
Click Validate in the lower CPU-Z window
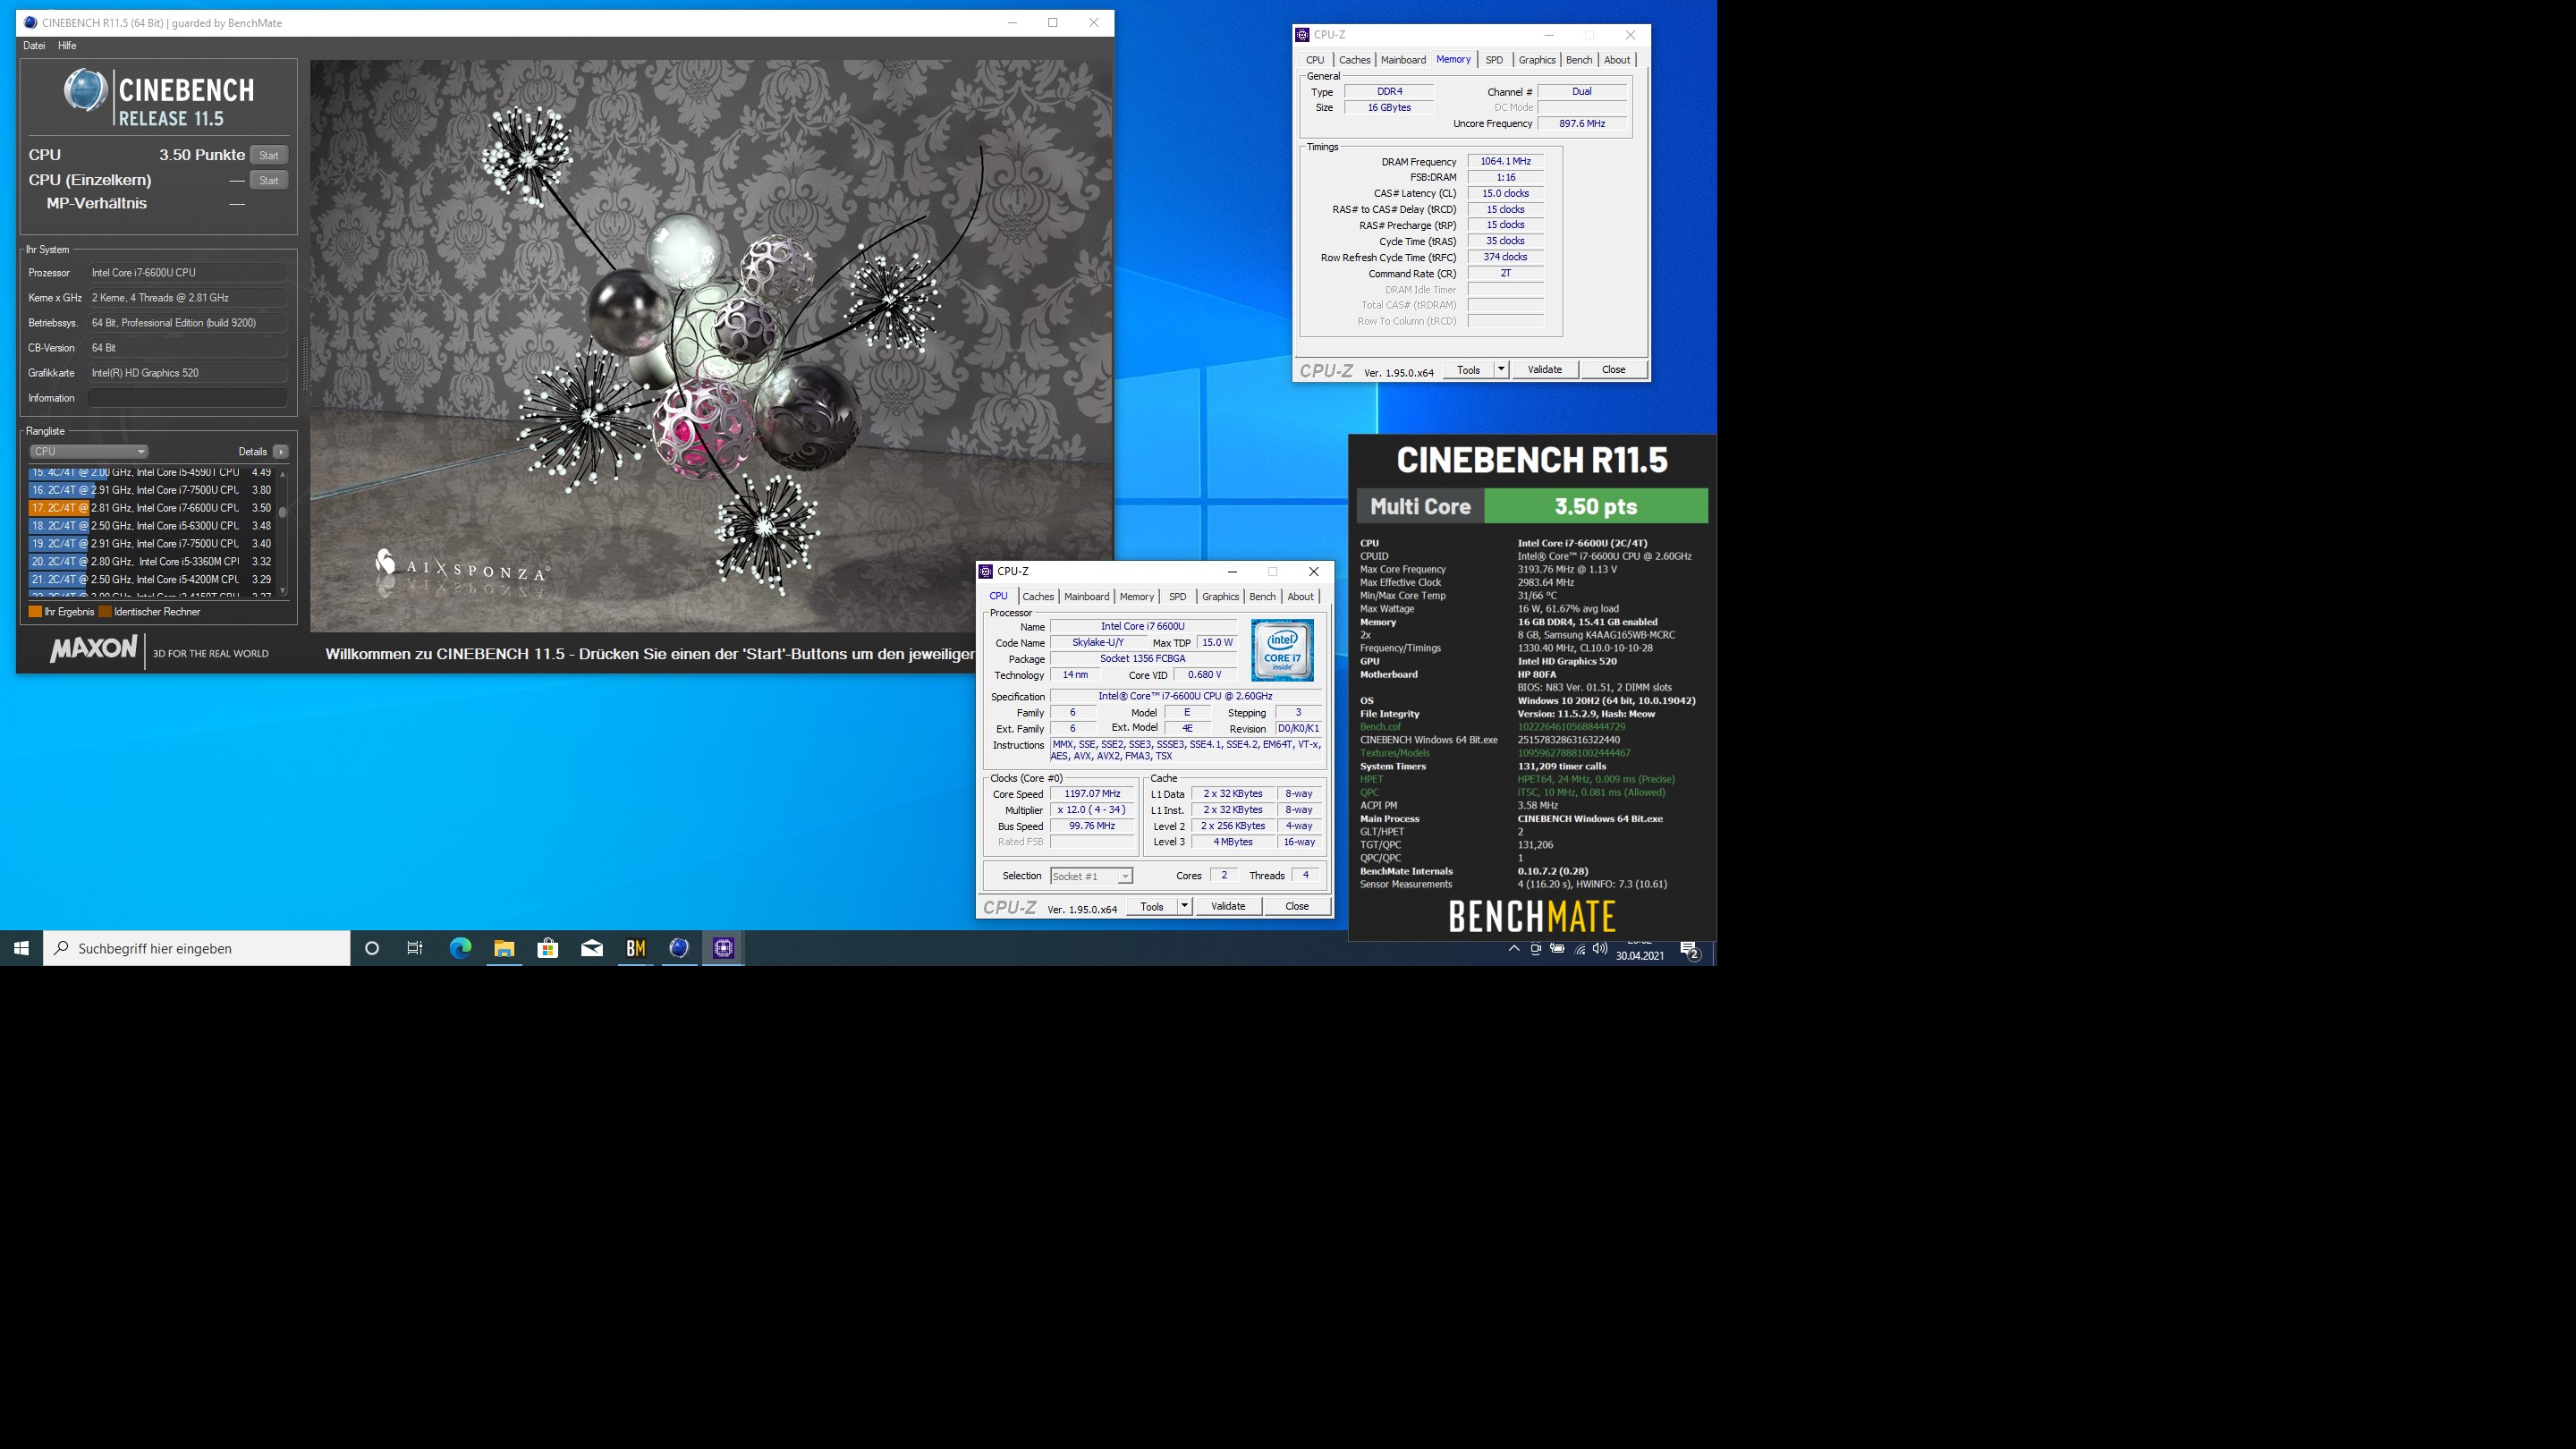pos(1228,906)
